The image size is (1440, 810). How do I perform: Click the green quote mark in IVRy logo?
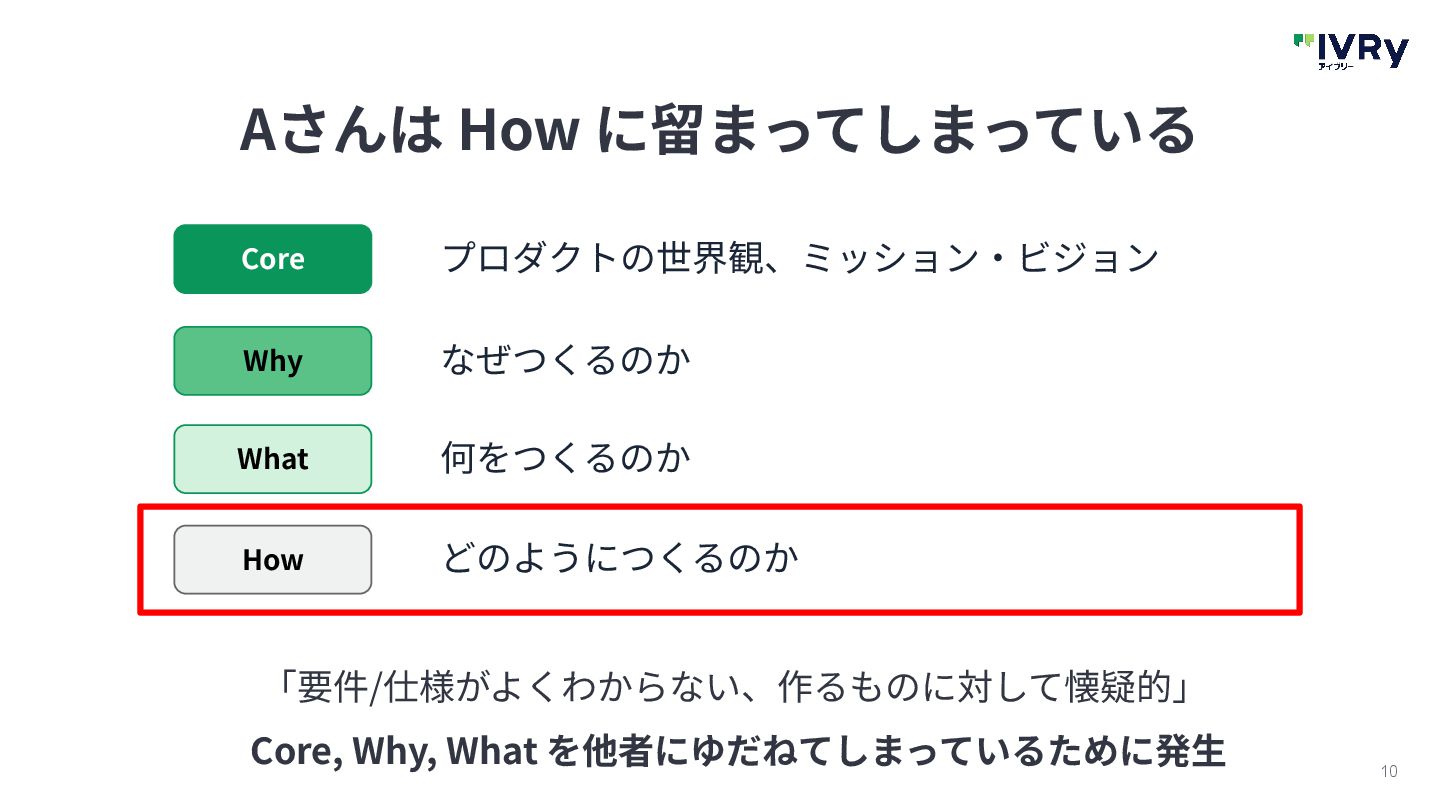click(x=1303, y=41)
